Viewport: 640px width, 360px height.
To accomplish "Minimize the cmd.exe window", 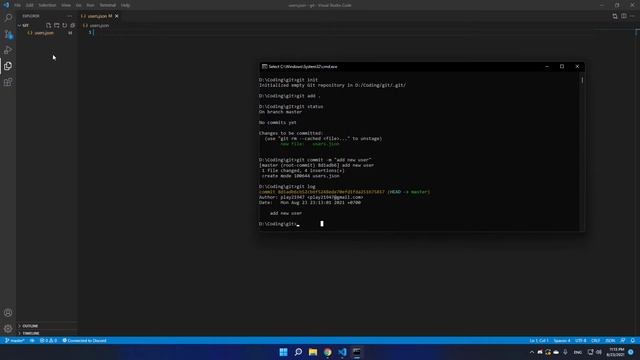I will point(547,67).
